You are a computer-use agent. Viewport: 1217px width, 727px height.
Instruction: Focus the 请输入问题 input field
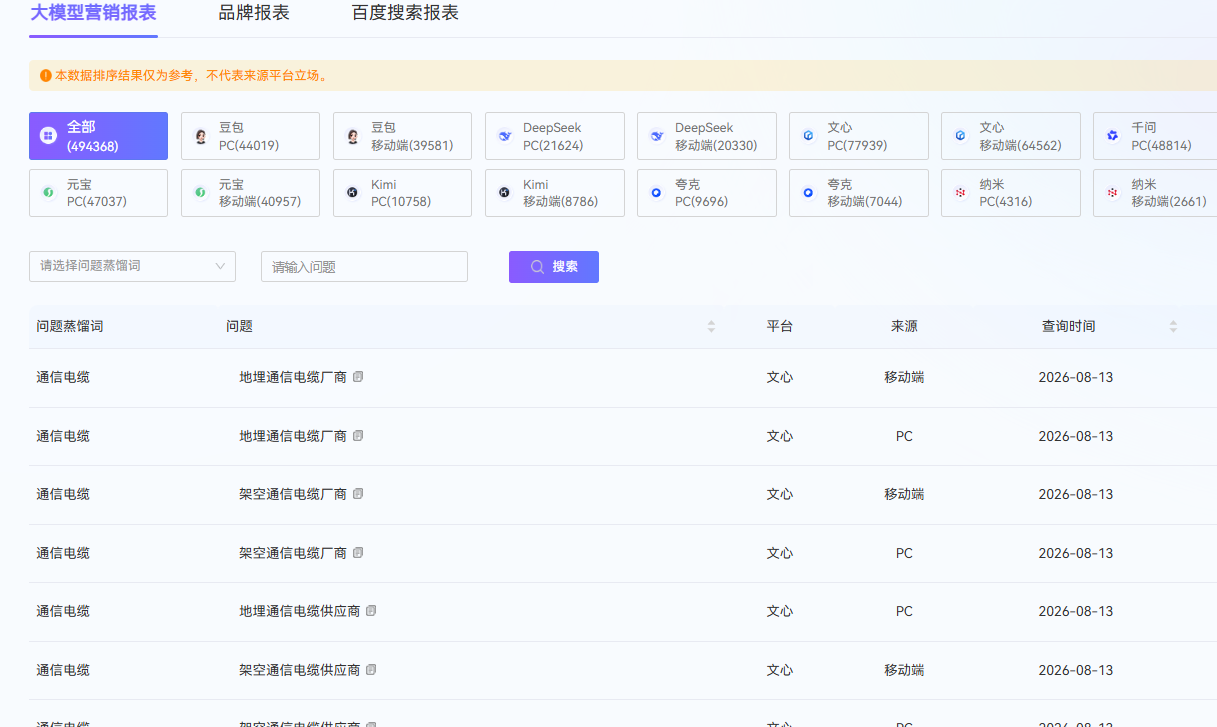pos(364,266)
